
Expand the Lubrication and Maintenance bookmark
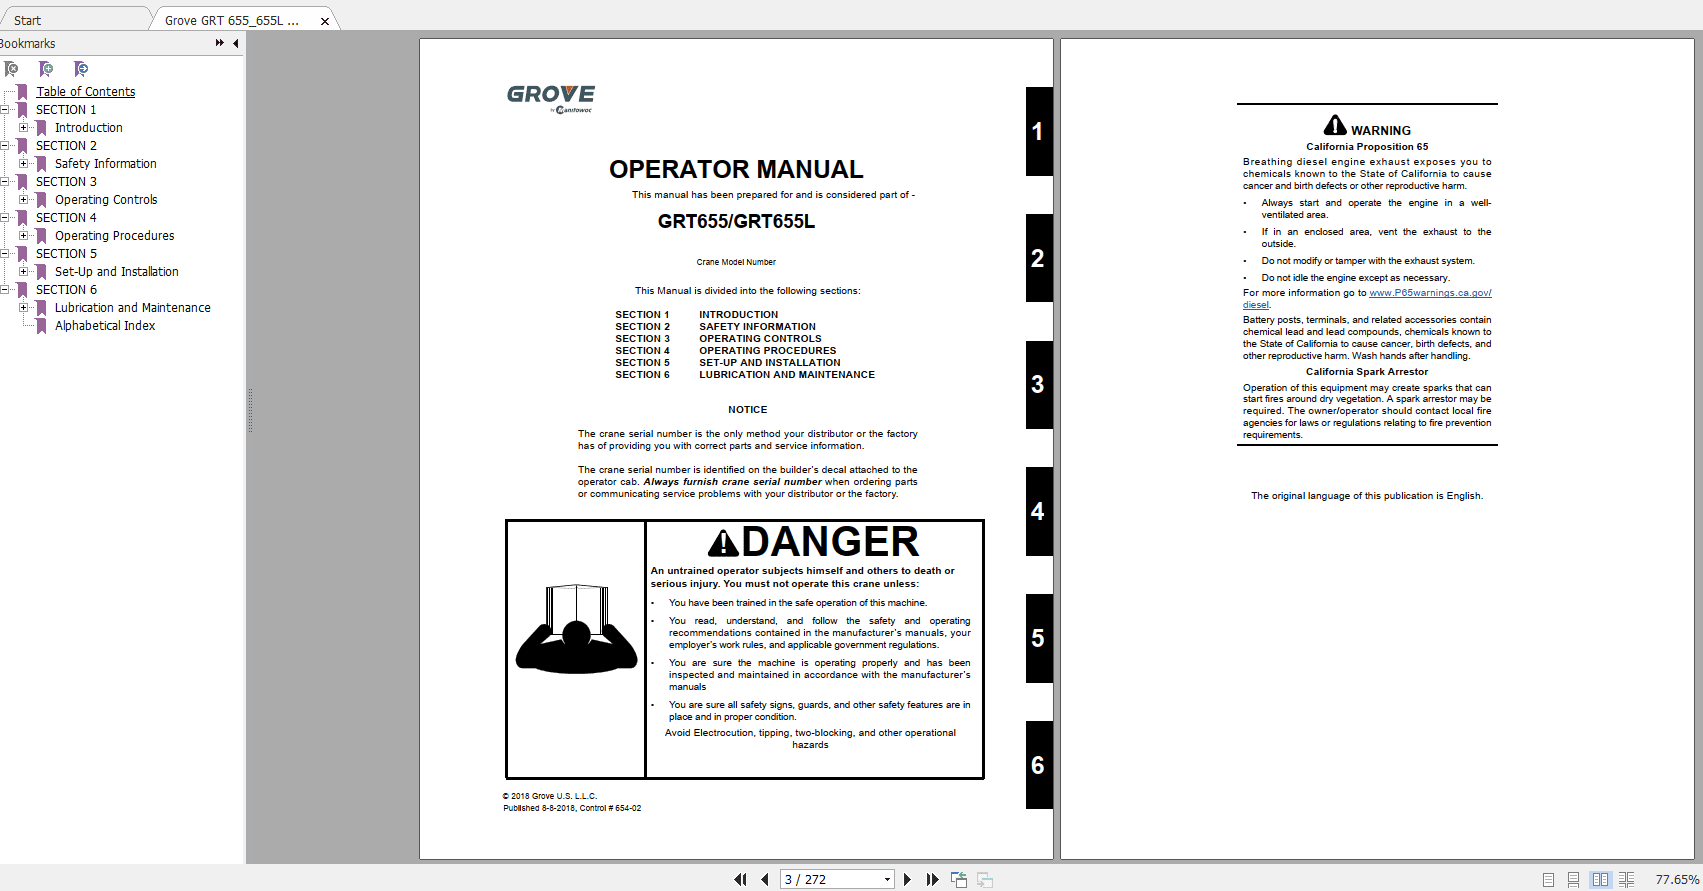pos(24,308)
